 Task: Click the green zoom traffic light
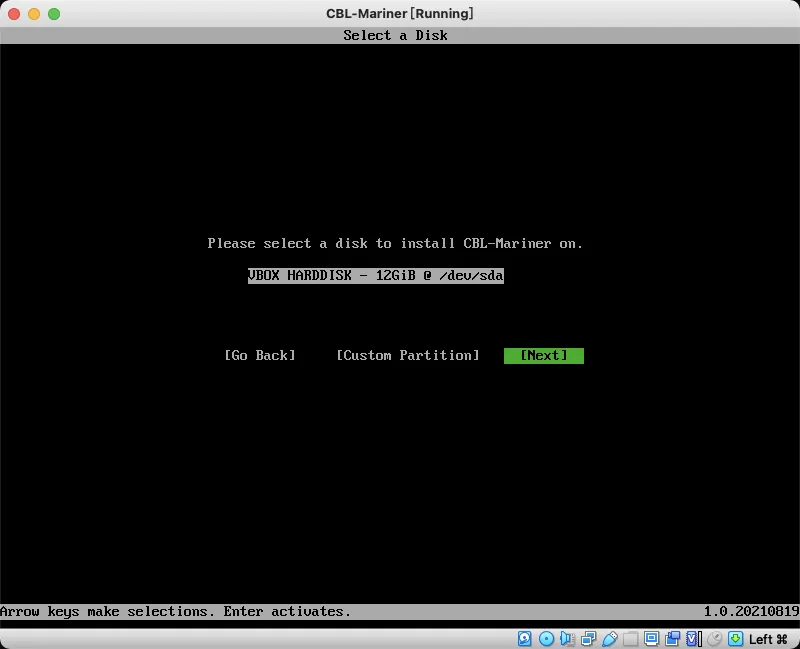point(53,13)
